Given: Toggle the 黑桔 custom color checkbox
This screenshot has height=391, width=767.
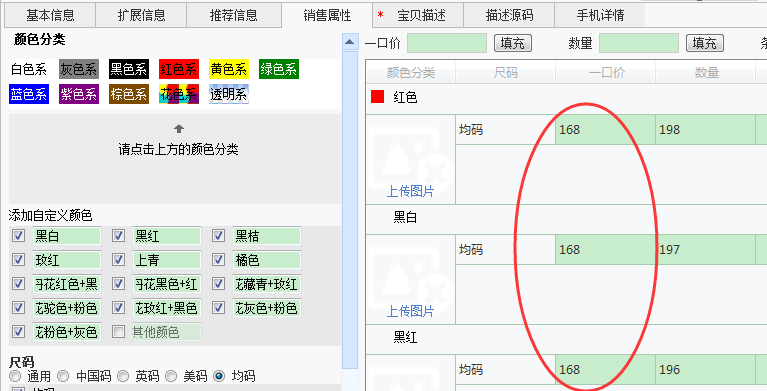Looking at the screenshot, I should [218, 236].
